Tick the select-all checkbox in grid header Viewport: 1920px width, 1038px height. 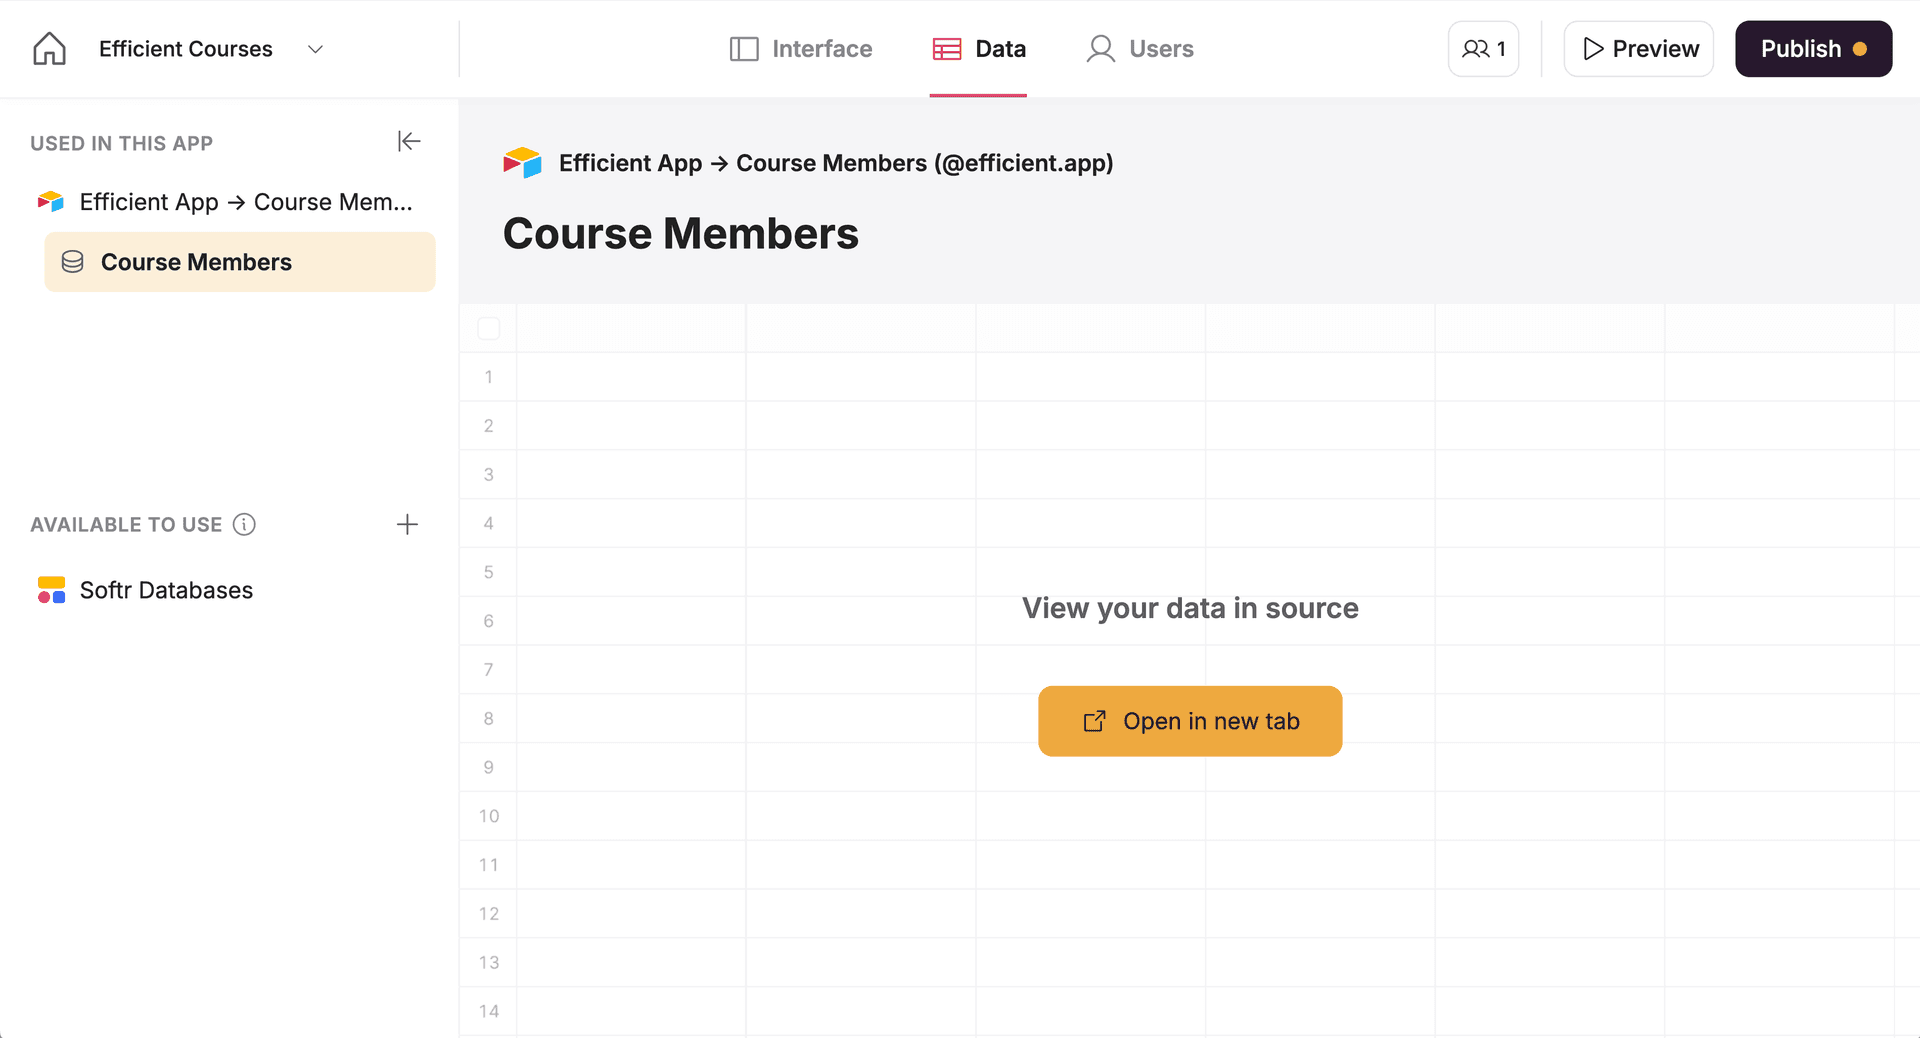click(x=489, y=328)
